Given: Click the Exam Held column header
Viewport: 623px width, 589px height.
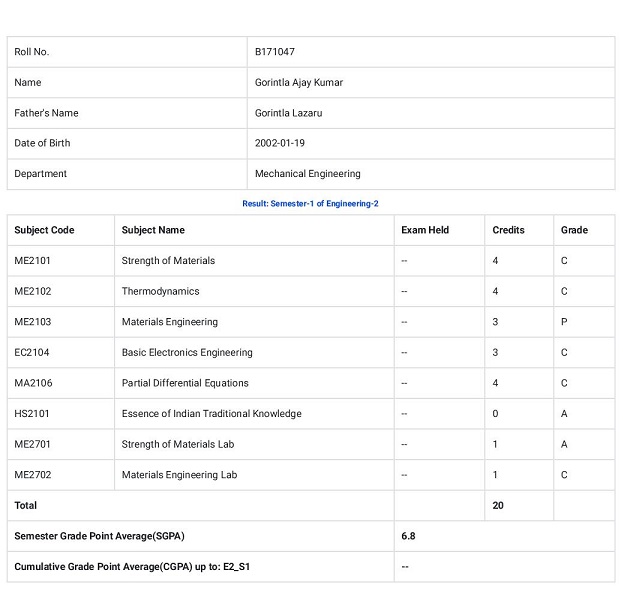Looking at the screenshot, I should 425,230.
